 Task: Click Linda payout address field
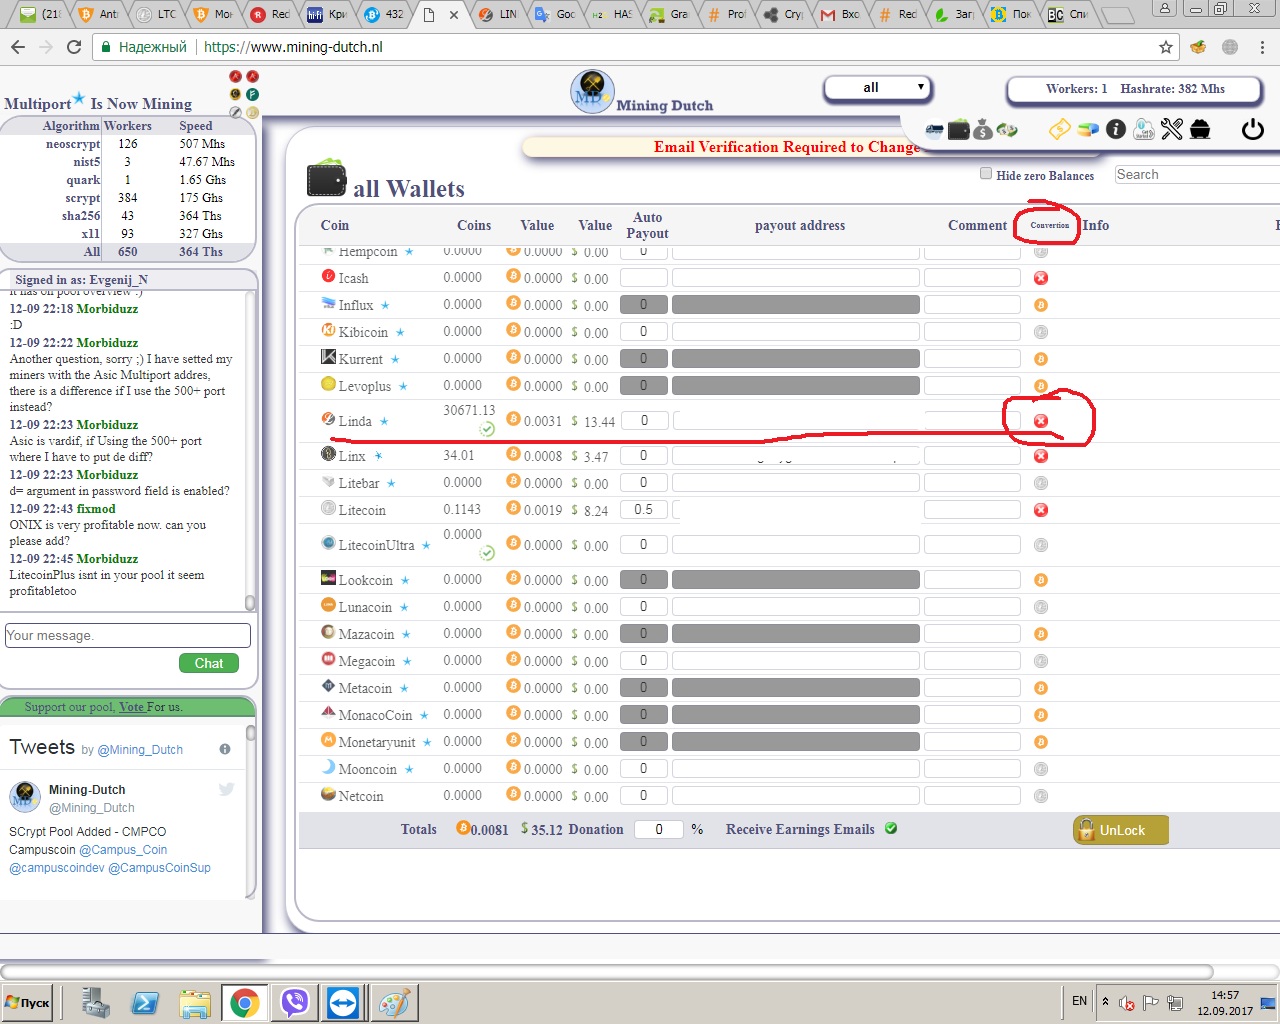[796, 421]
